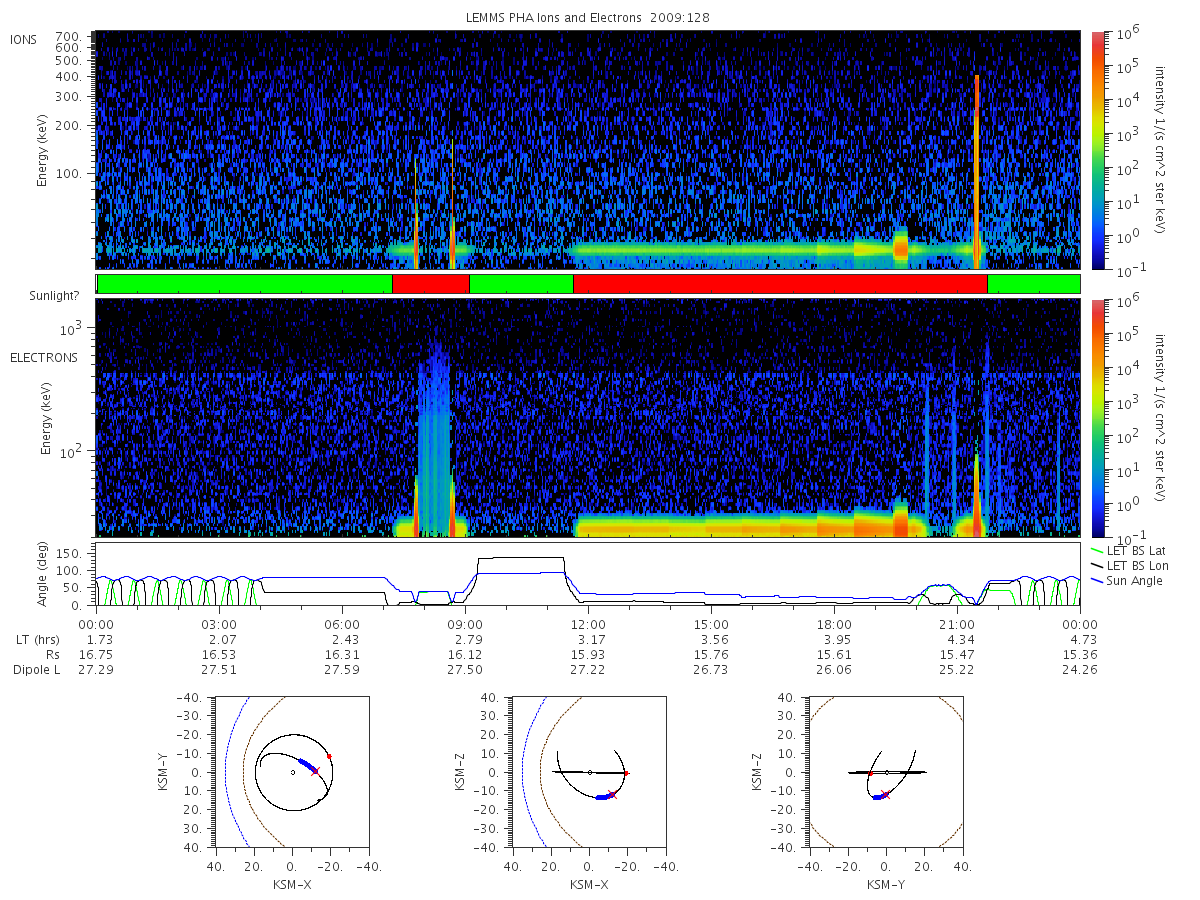
Task: Select the long red sunlight bar segment
Action: [780, 284]
